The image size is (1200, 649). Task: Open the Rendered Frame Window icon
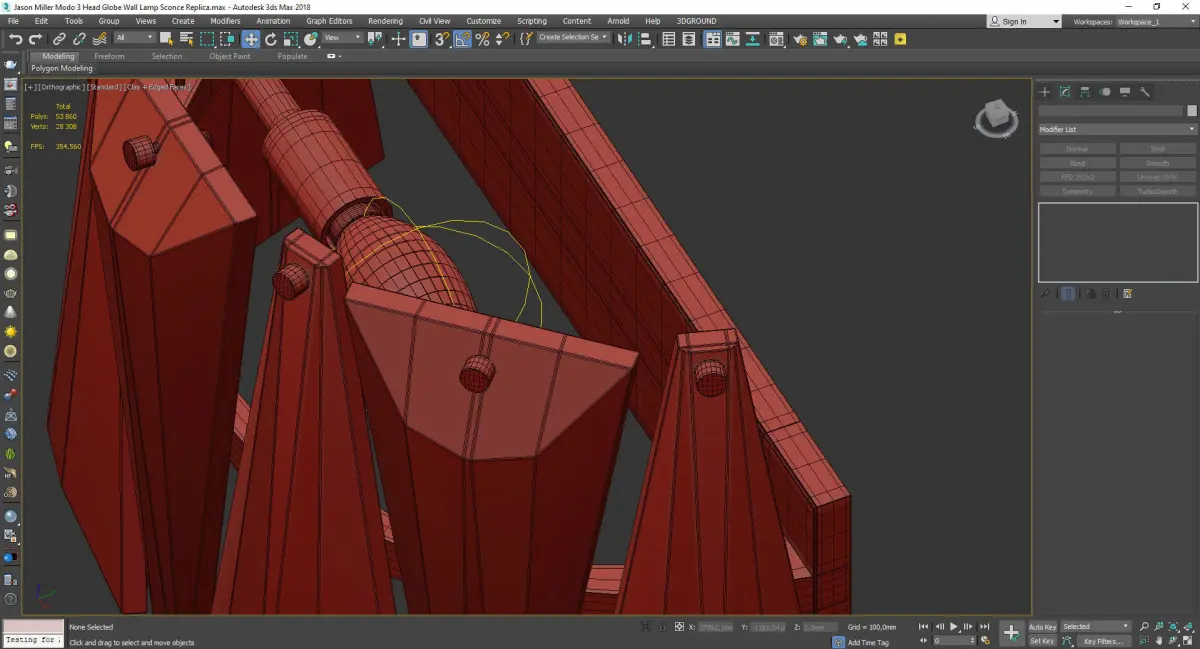820,39
